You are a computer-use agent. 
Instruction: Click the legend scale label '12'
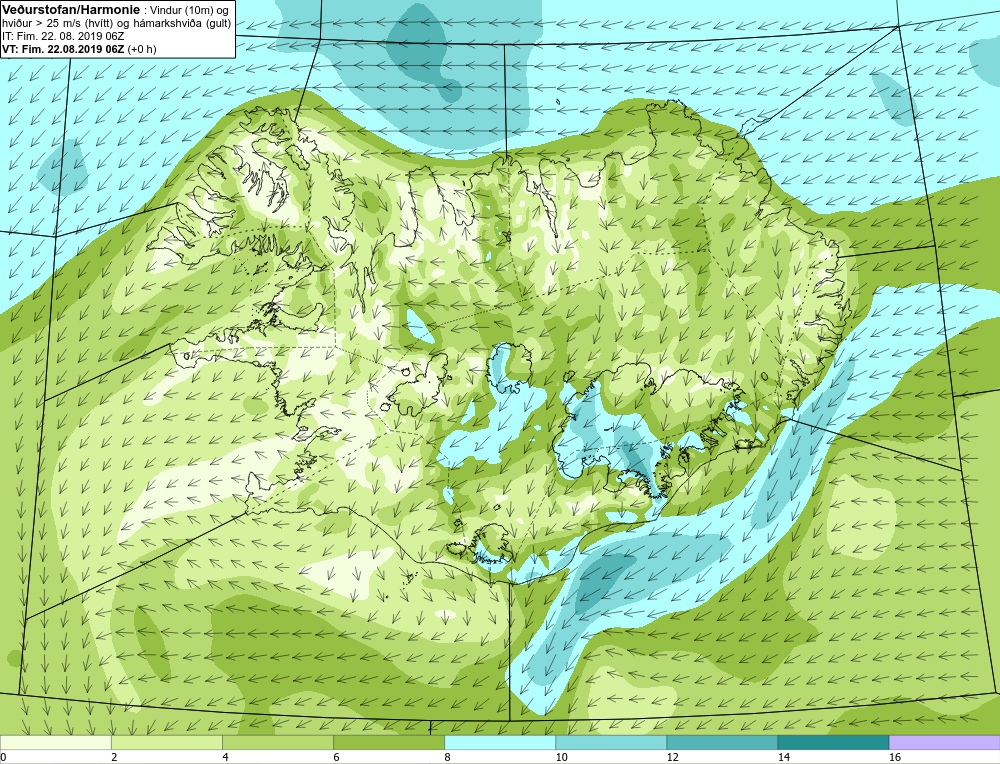(672, 757)
